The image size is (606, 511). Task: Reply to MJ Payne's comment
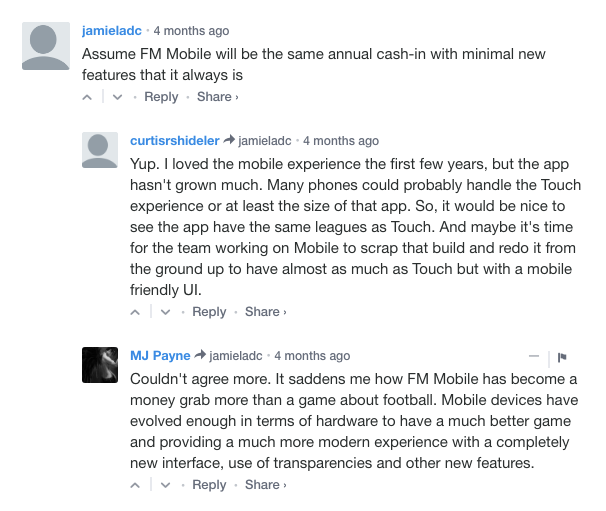[209, 485]
